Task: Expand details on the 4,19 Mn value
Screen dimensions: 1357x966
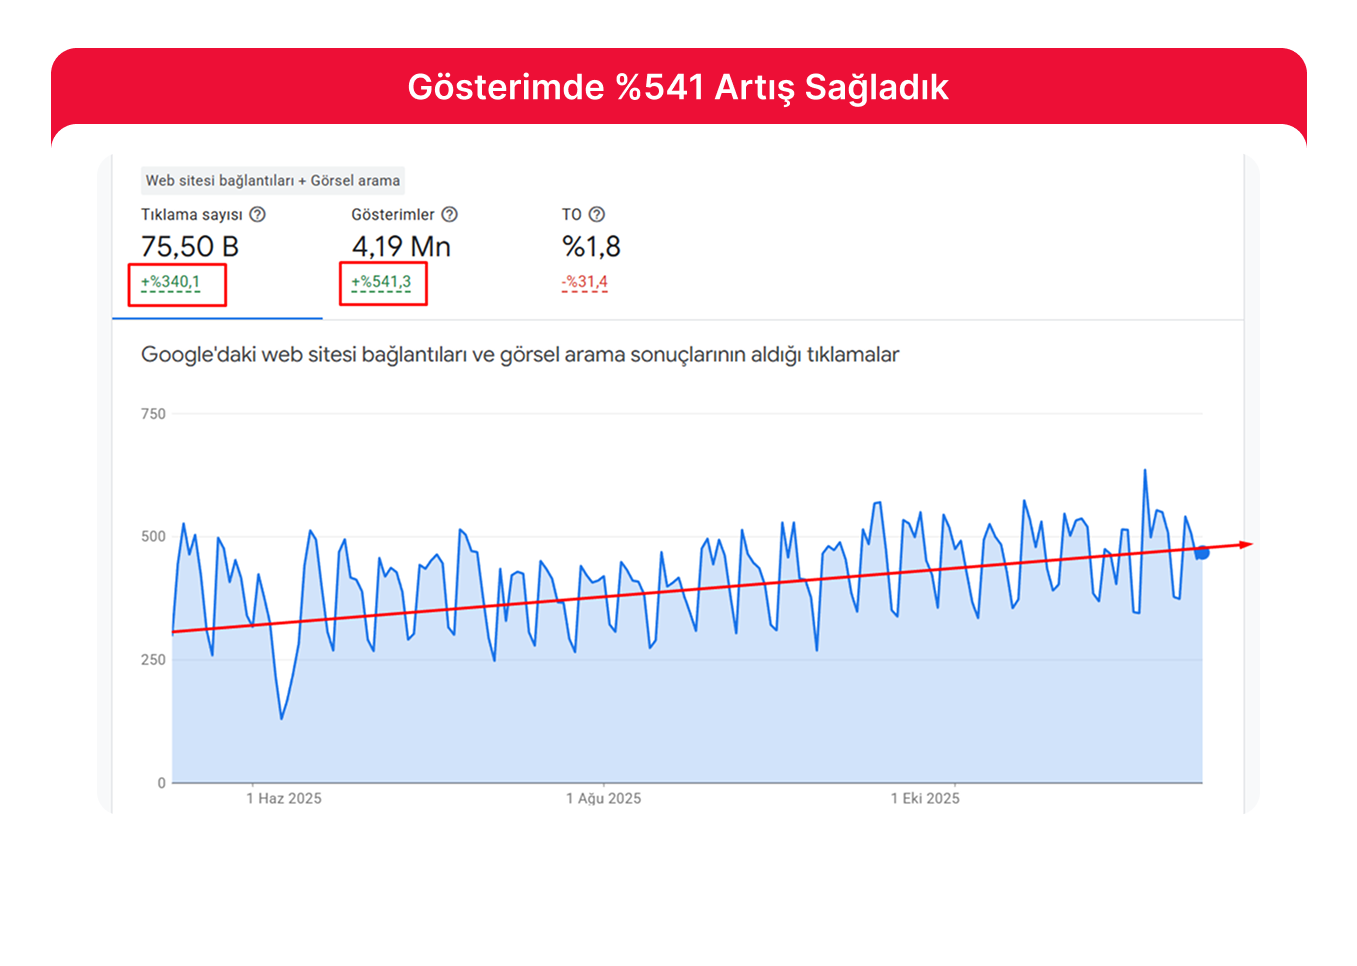Action: point(400,246)
